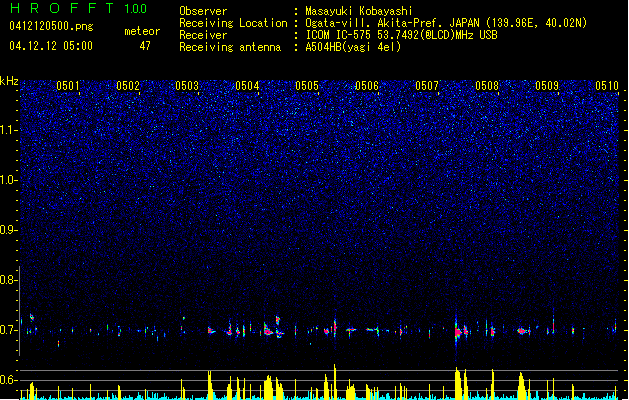Click the Receiving antenna label

click(x=230, y=47)
